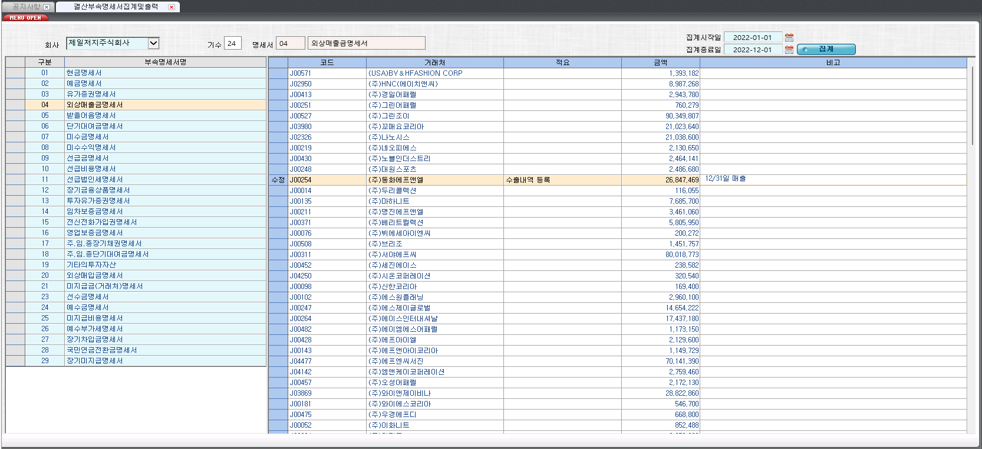Select row J00571 (USA)BY.&HFASHION CORP
982x449 pixels.
tap(420, 73)
